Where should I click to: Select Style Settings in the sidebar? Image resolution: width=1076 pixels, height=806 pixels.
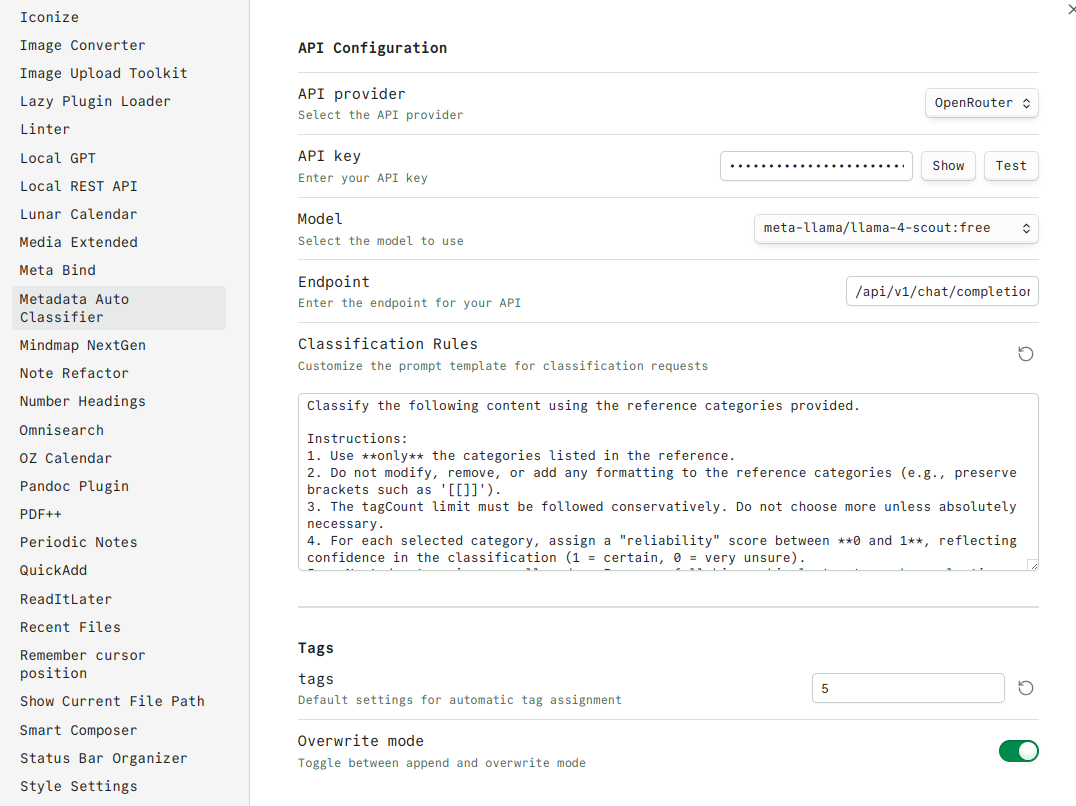point(79,786)
